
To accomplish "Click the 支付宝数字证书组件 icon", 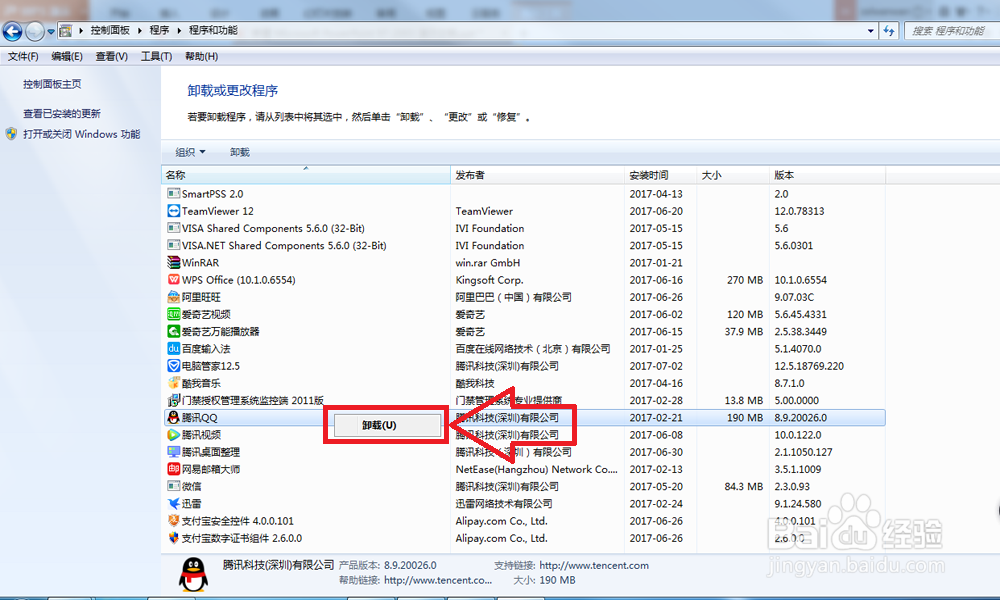I will [x=173, y=538].
